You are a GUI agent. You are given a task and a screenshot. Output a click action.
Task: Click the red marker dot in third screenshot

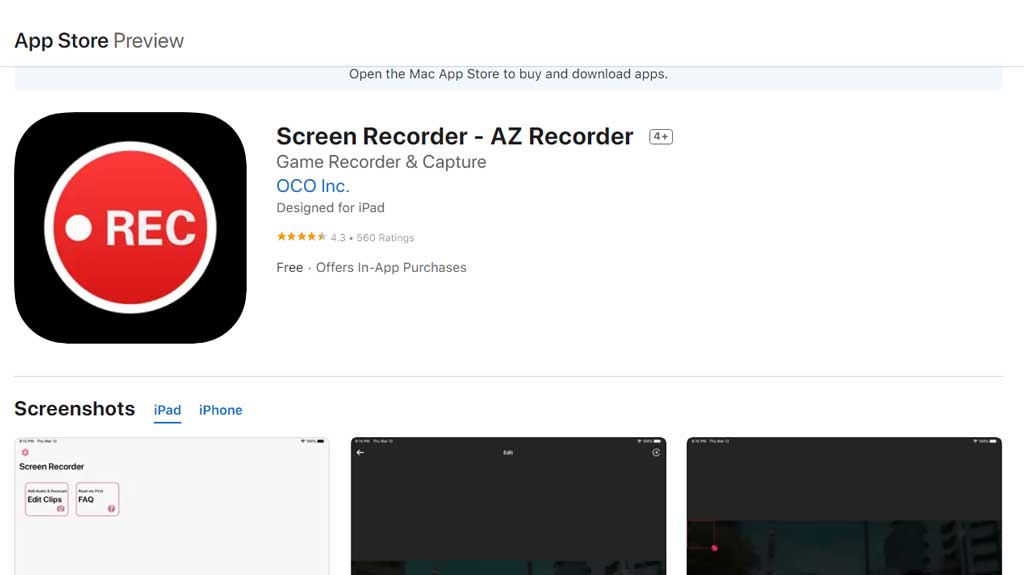714,548
